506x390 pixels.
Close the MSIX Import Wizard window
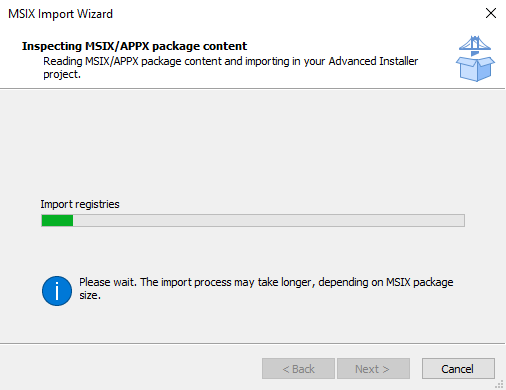491,13
